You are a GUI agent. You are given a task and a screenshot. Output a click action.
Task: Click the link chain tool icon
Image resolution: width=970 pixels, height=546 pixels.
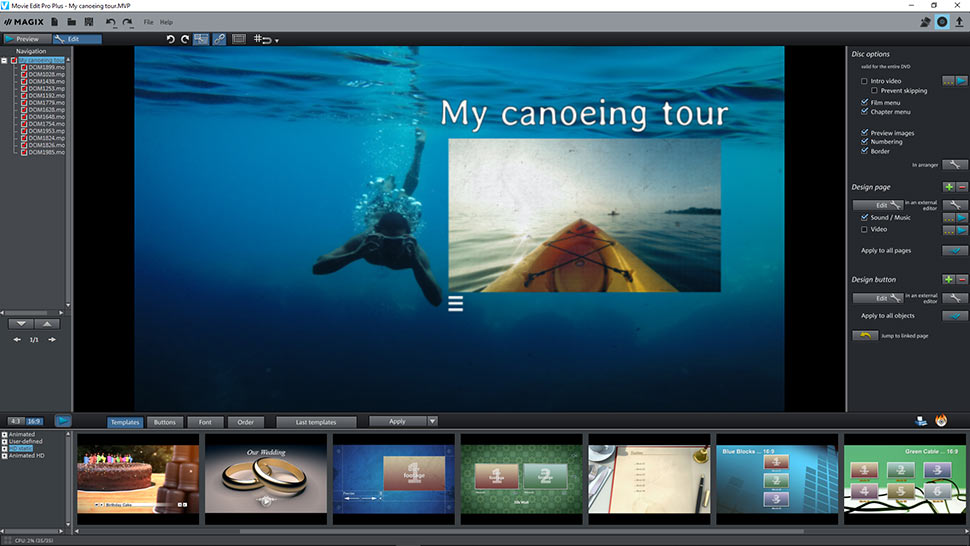[219, 39]
